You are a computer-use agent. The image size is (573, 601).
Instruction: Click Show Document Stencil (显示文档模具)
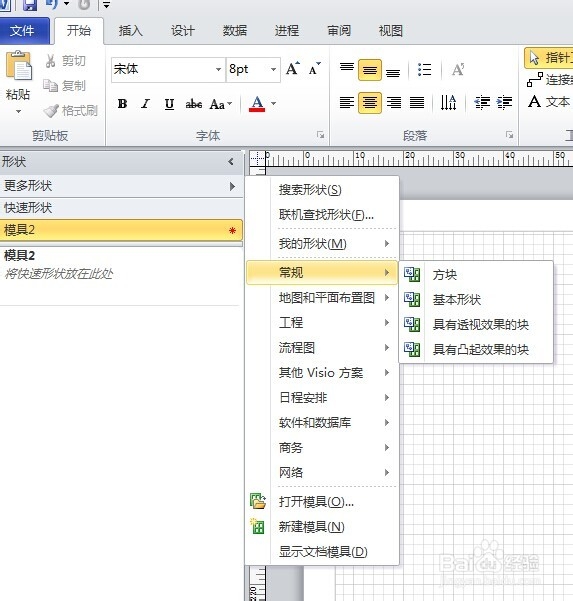pyautogui.click(x=322, y=552)
